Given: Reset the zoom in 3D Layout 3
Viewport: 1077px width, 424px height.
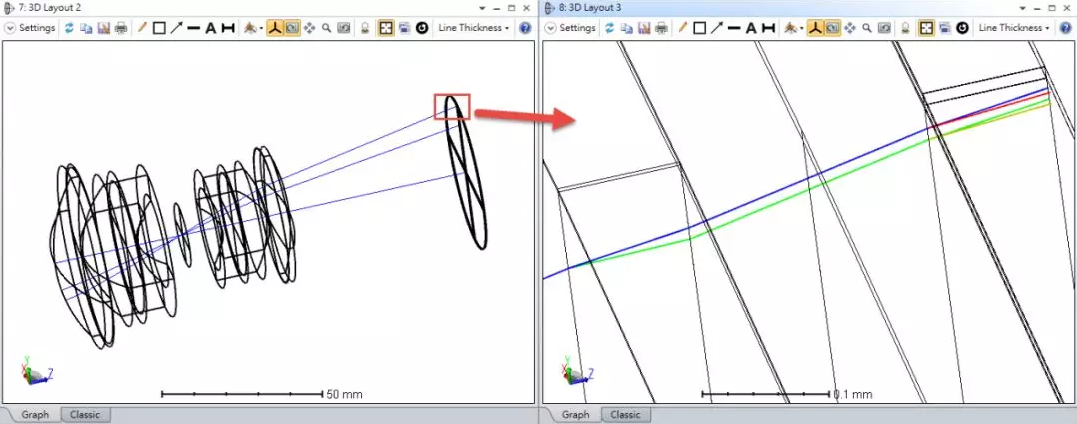Looking at the screenshot, I should click(x=884, y=28).
